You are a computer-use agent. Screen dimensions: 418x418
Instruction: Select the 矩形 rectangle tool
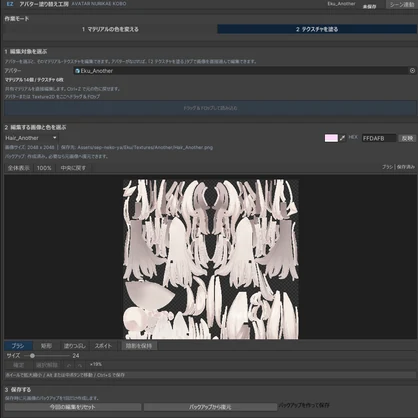pyautogui.click(x=46, y=346)
